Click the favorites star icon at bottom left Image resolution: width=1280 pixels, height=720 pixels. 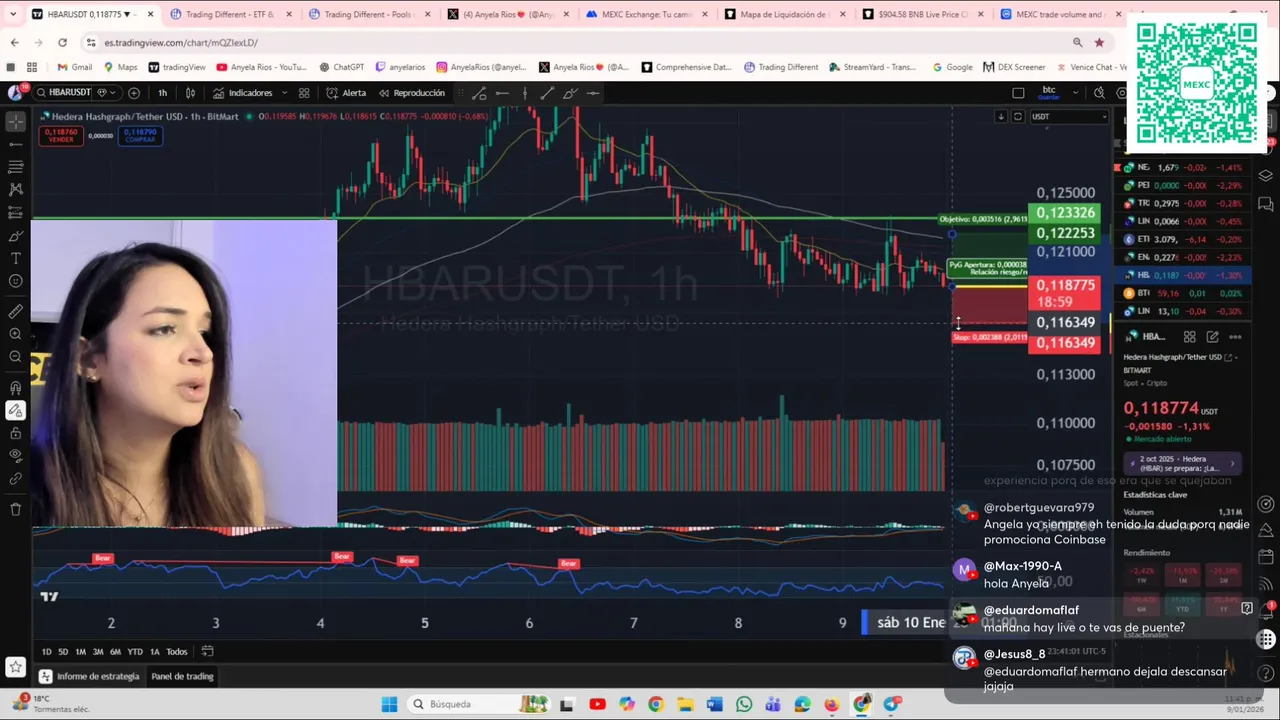pyautogui.click(x=15, y=666)
